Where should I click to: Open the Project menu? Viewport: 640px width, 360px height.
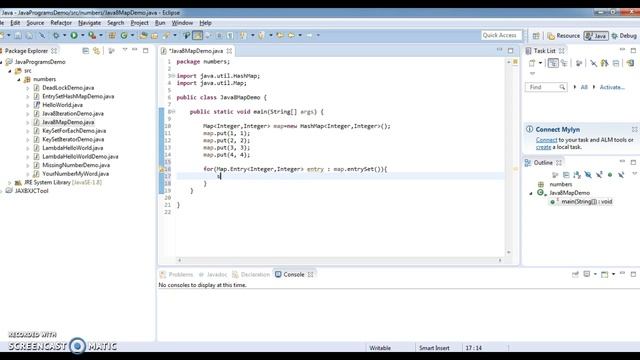point(139,23)
